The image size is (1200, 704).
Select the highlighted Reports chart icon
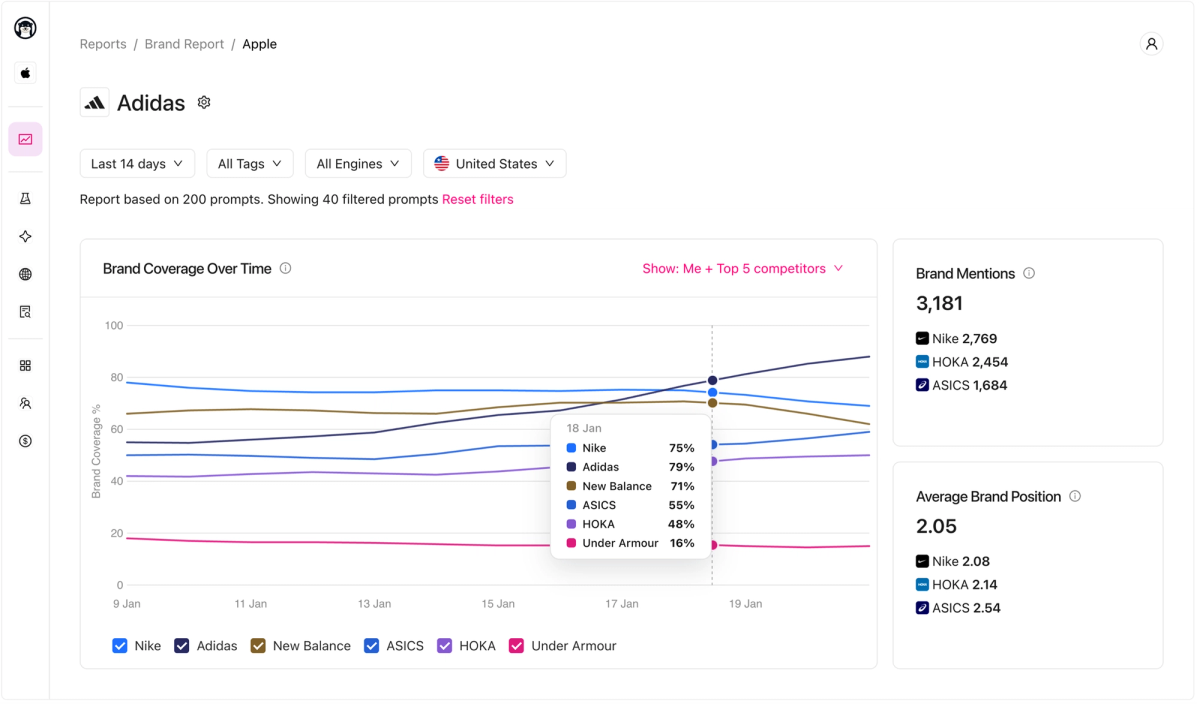(25, 140)
